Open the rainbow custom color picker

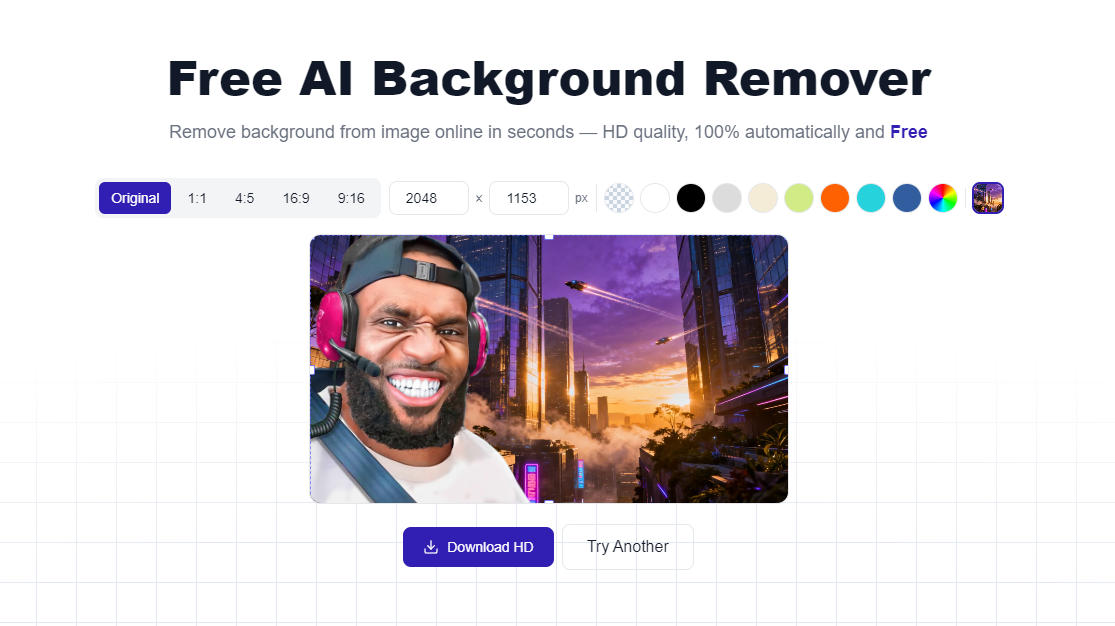(x=943, y=198)
